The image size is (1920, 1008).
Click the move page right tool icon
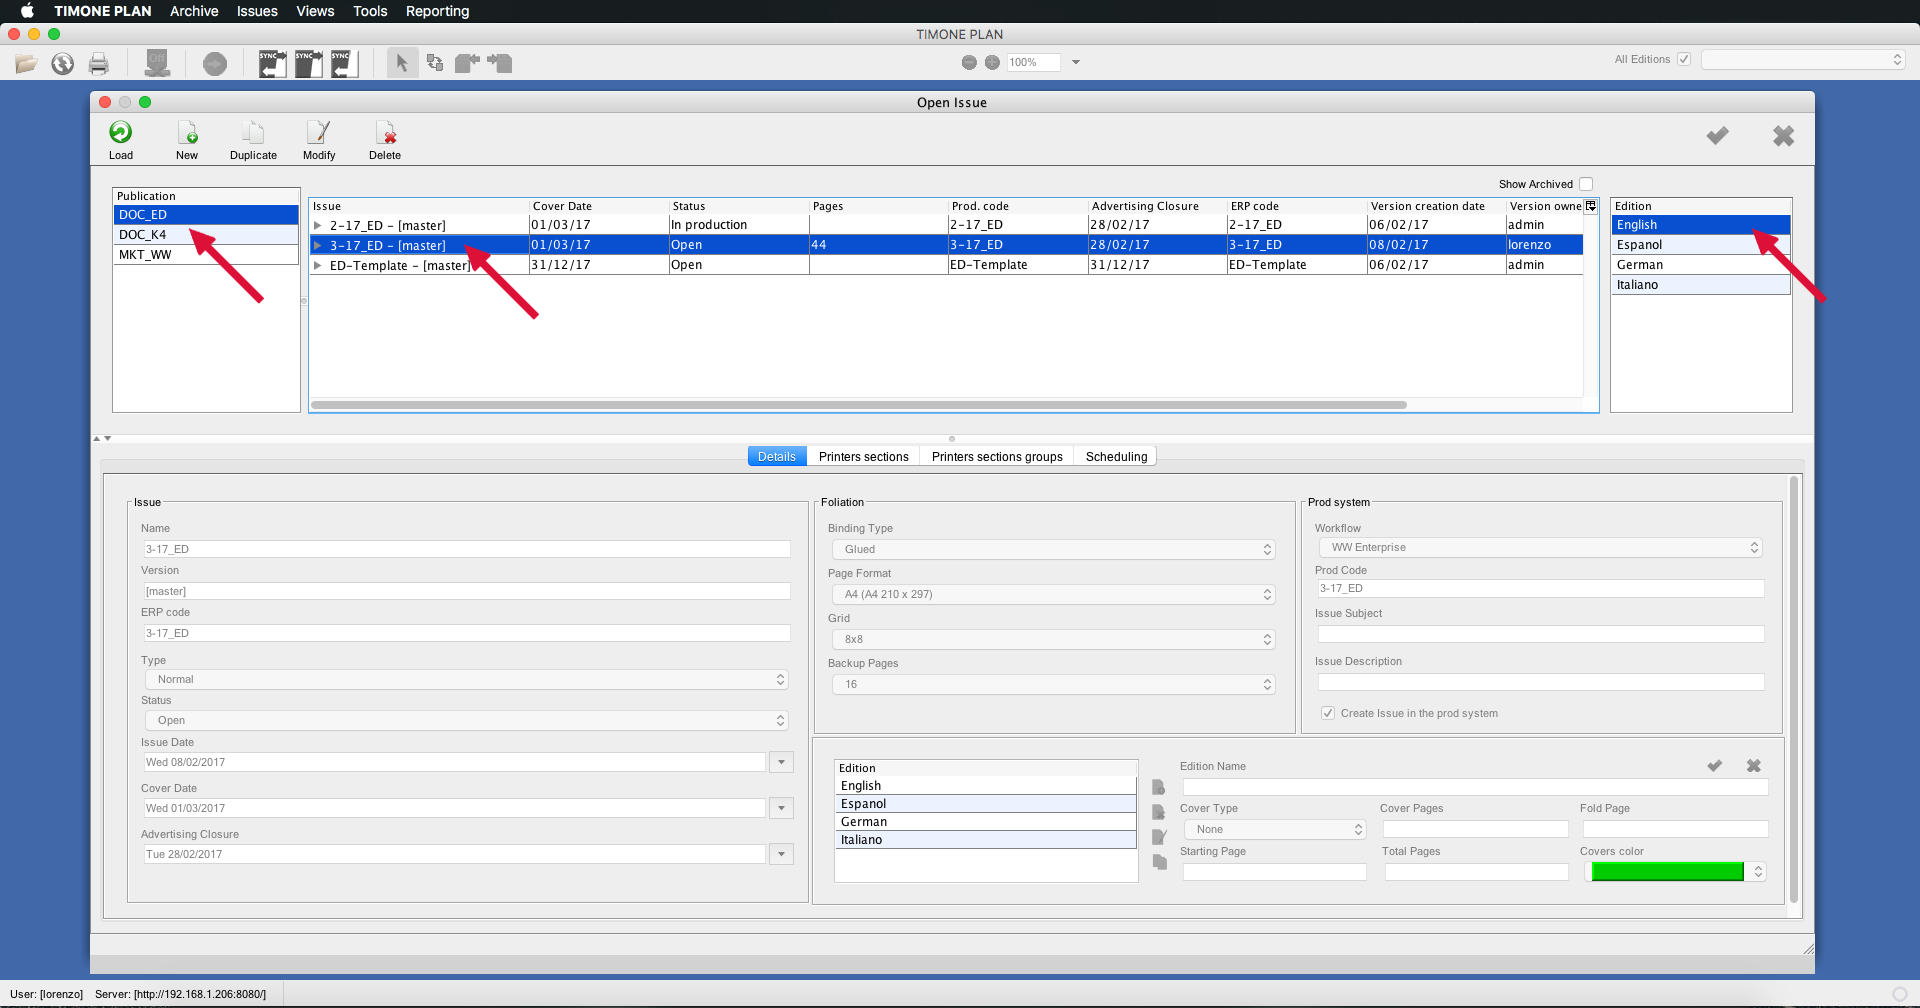[500, 63]
